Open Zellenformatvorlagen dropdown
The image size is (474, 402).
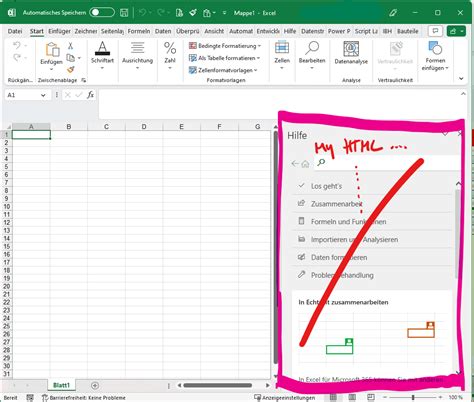tap(223, 70)
